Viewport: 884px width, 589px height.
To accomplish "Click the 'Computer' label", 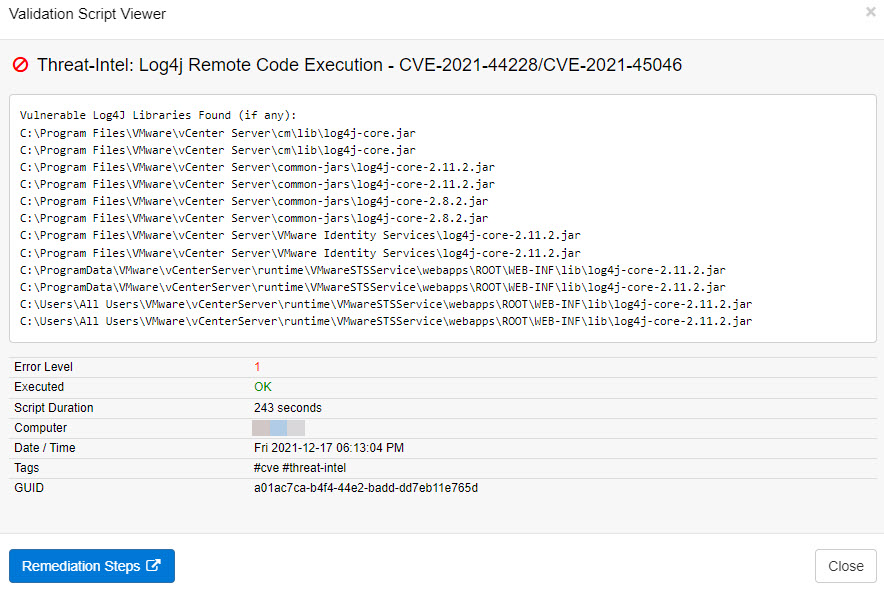I will [41, 428].
